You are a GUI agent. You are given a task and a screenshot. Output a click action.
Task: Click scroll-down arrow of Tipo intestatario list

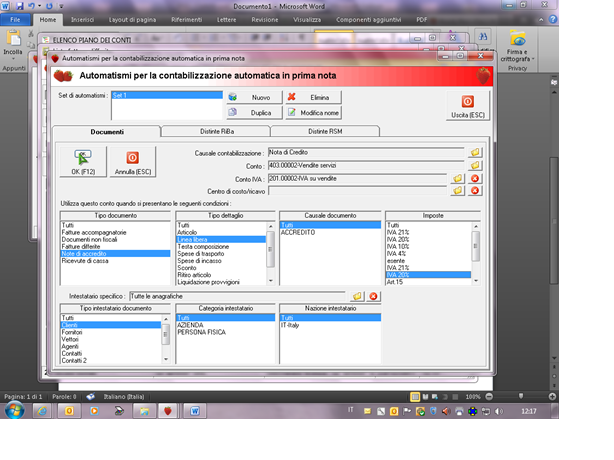click(166, 359)
